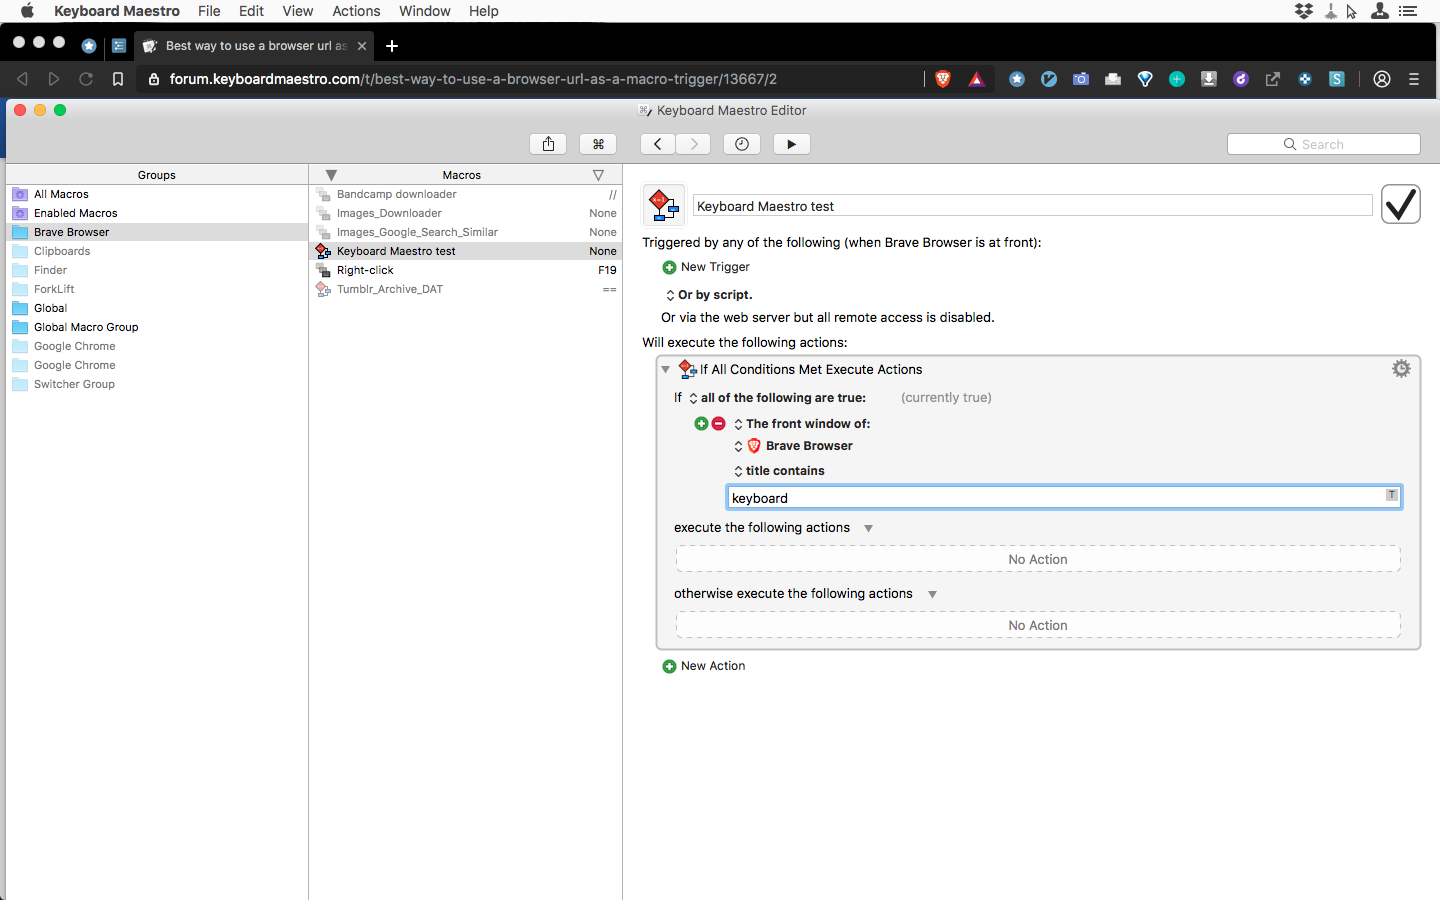Viewport: 1440px width, 900px height.
Task: Click the S extension icon in browser toolbar
Action: tap(1337, 79)
